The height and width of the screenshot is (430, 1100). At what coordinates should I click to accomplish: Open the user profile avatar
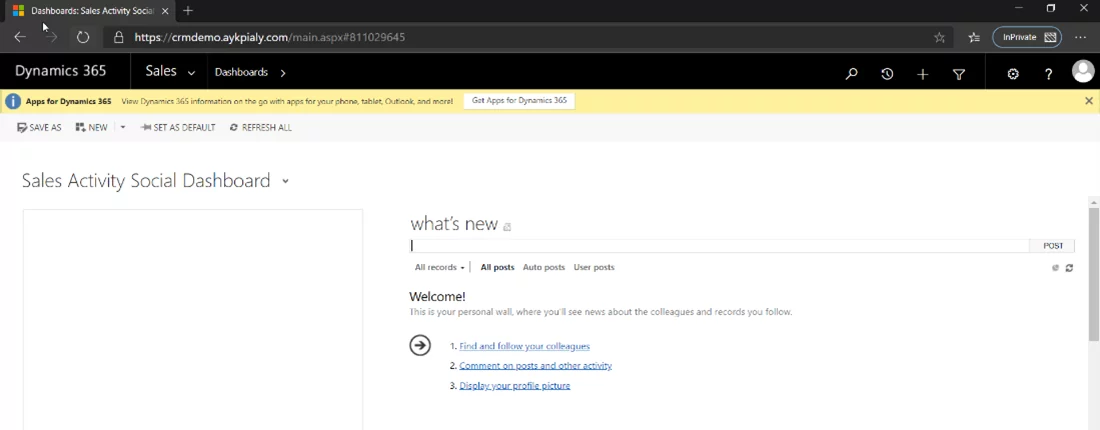[1083, 72]
